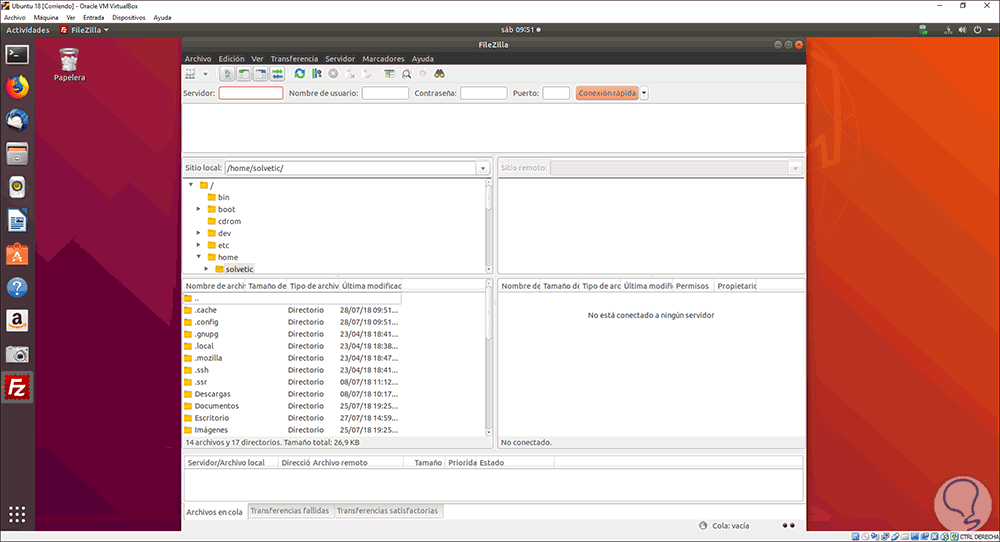Open FileZilla's Archivo menu
The image size is (1000, 542).
(198, 59)
